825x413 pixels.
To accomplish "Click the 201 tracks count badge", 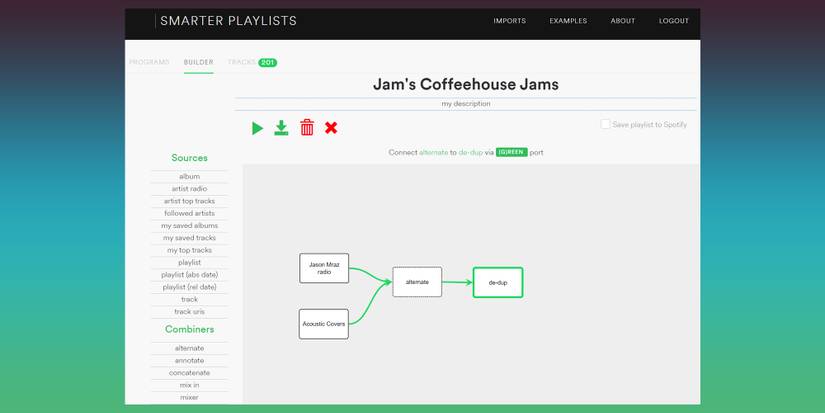I will 267,63.
